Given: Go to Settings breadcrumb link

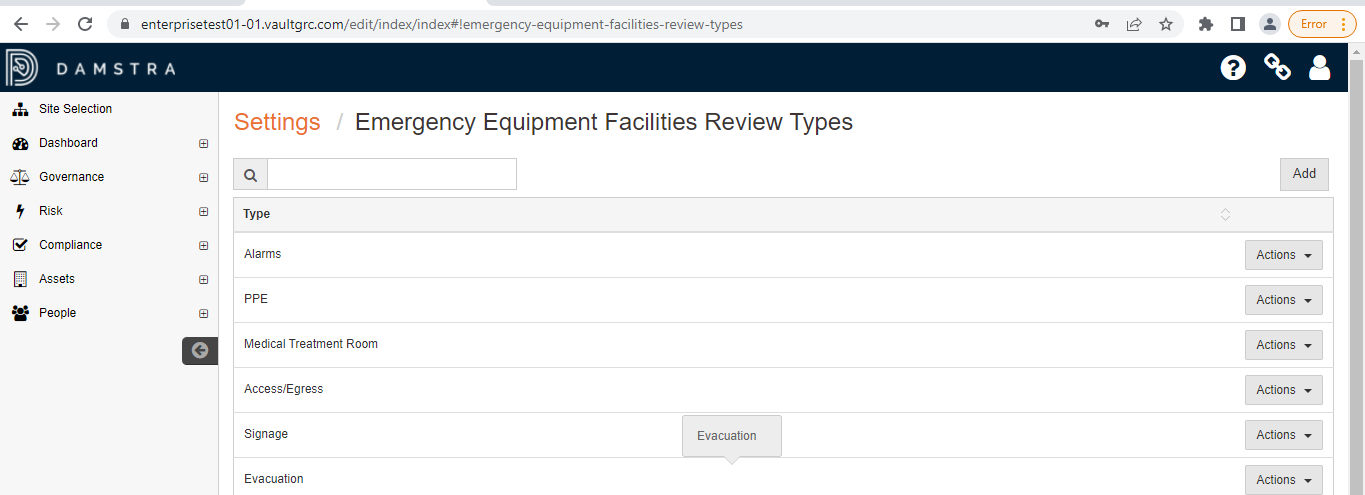Looking at the screenshot, I should coord(277,122).
